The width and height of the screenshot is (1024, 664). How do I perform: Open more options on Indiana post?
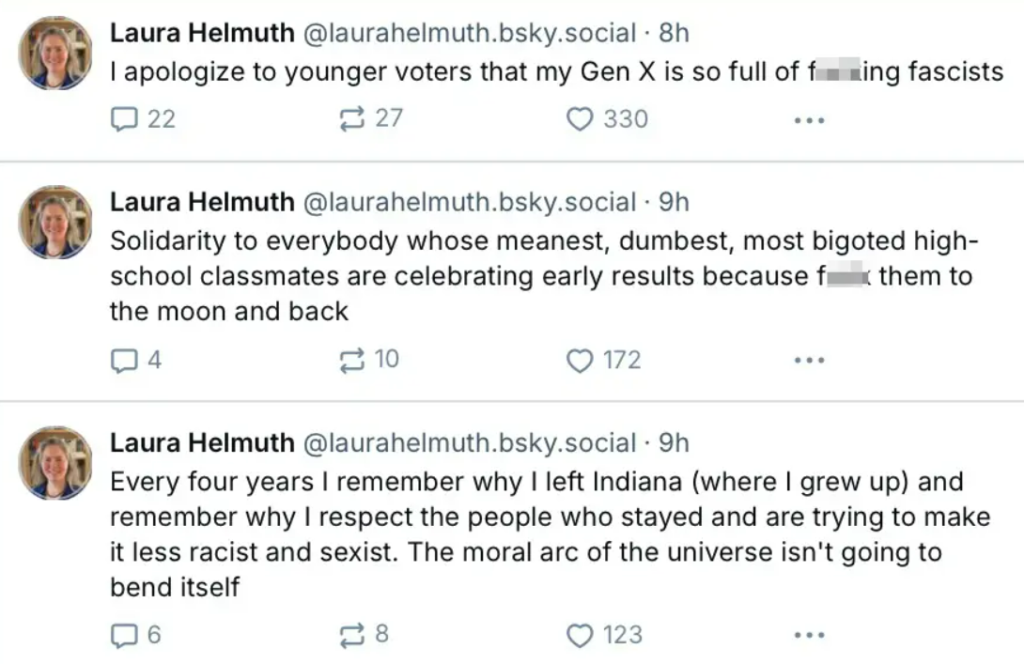pos(808,636)
